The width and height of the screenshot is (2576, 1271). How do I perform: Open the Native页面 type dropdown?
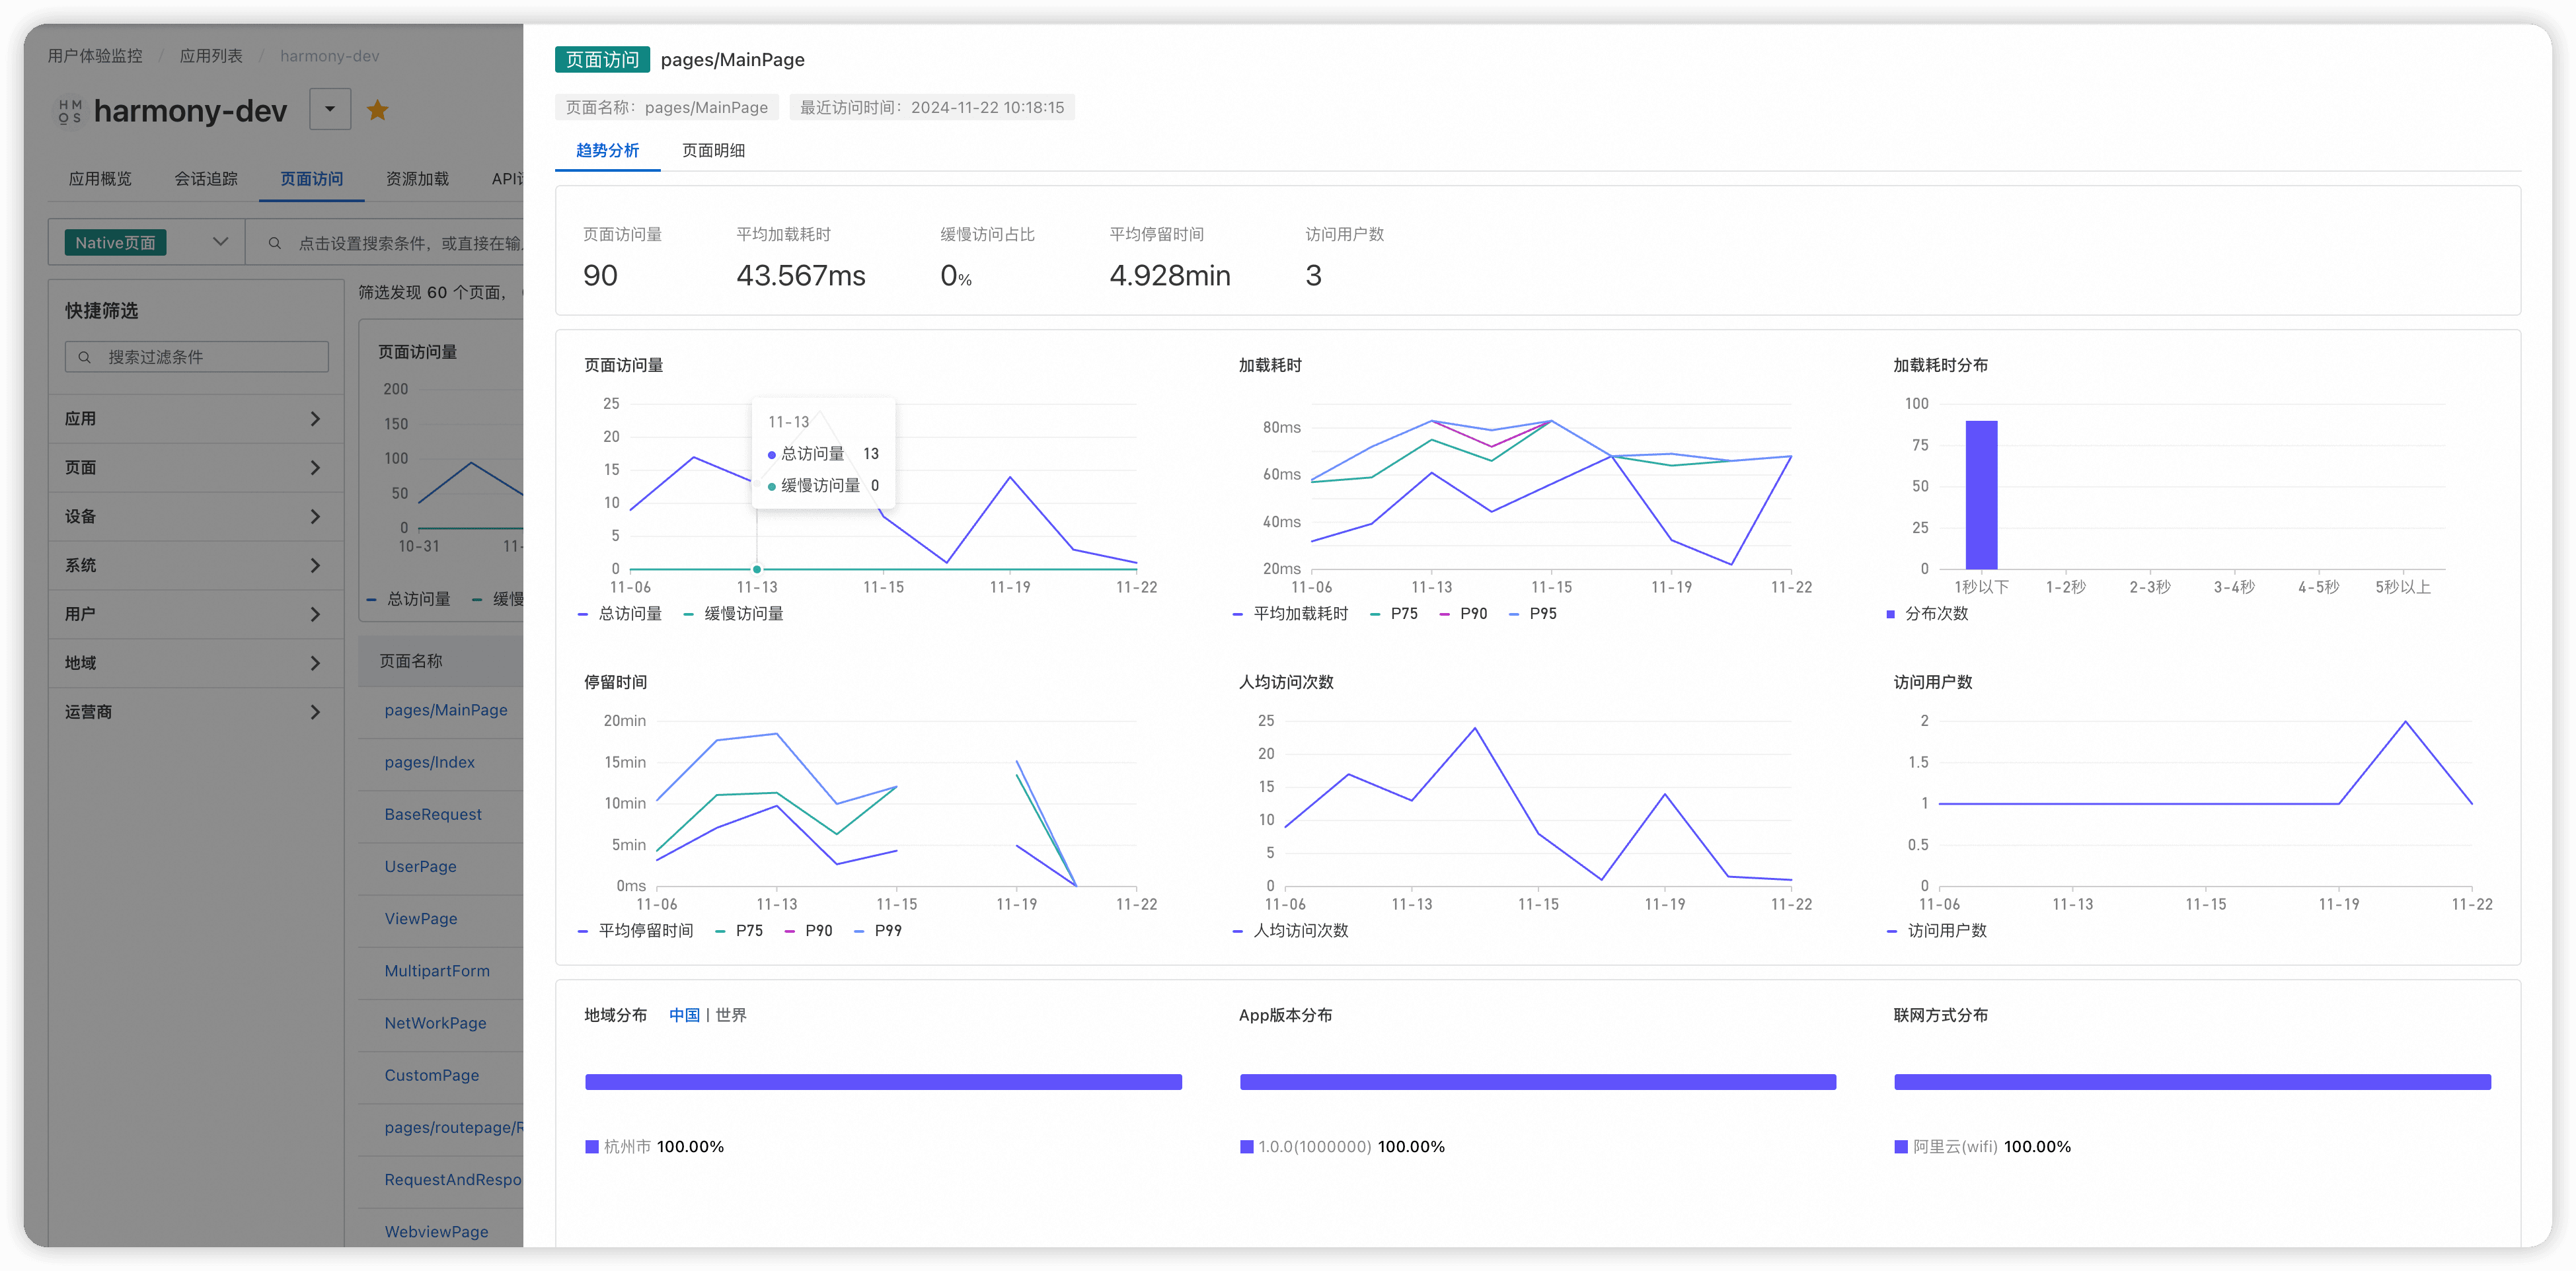220,242
